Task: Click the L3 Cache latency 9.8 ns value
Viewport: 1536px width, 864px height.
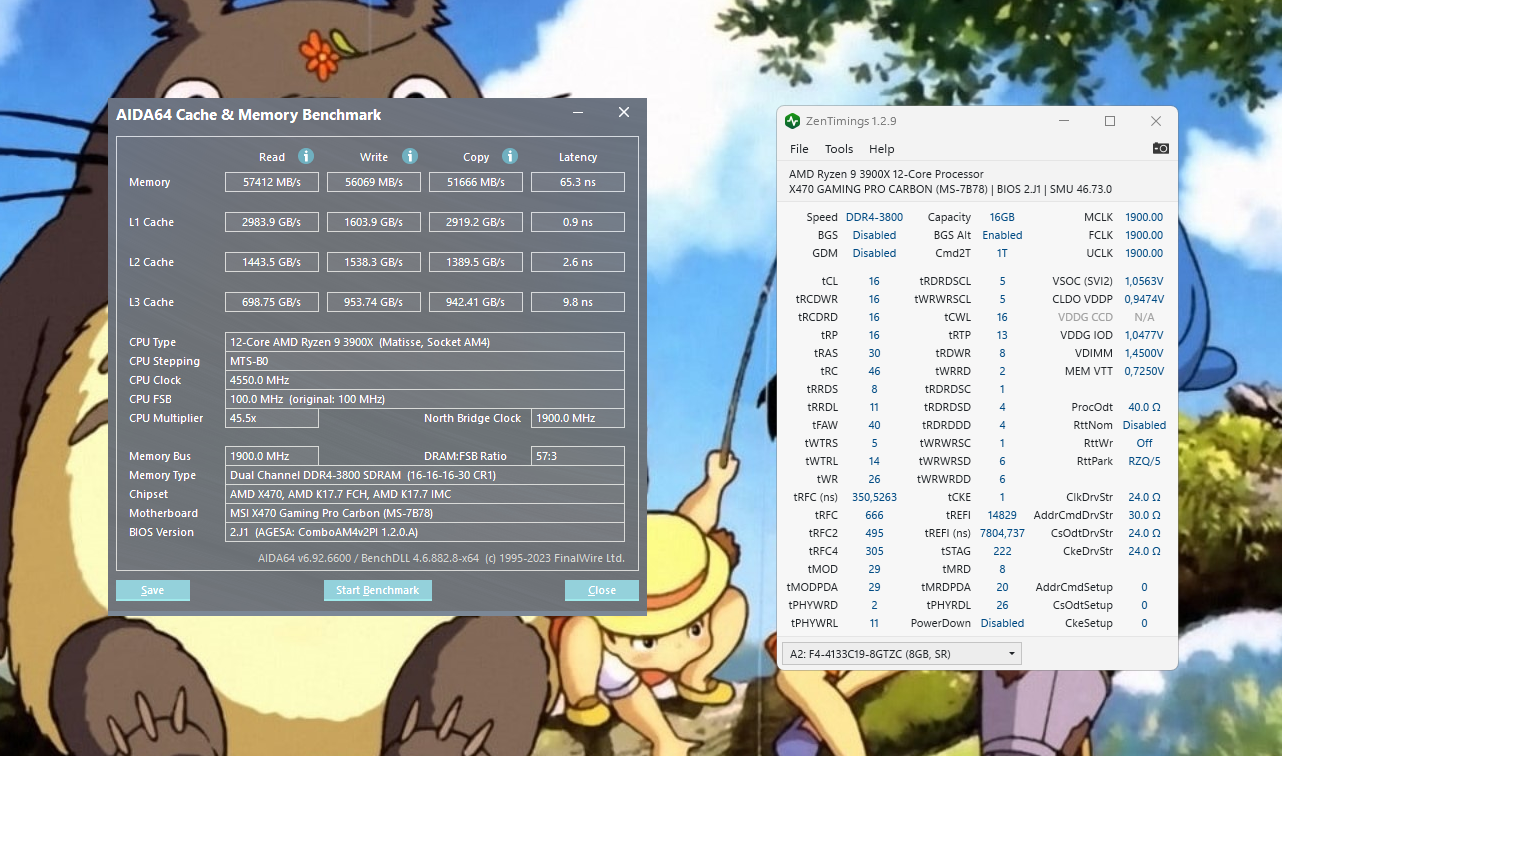Action: pos(578,302)
